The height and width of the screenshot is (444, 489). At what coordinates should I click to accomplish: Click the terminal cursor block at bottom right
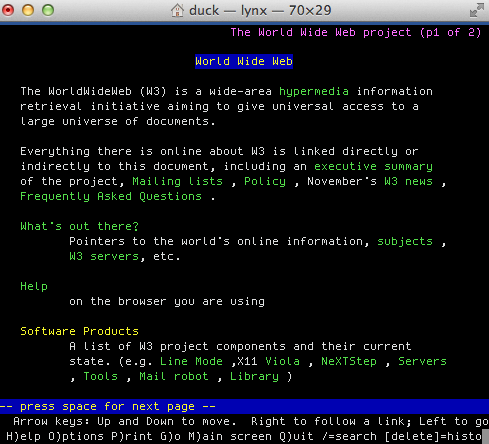coord(486,436)
